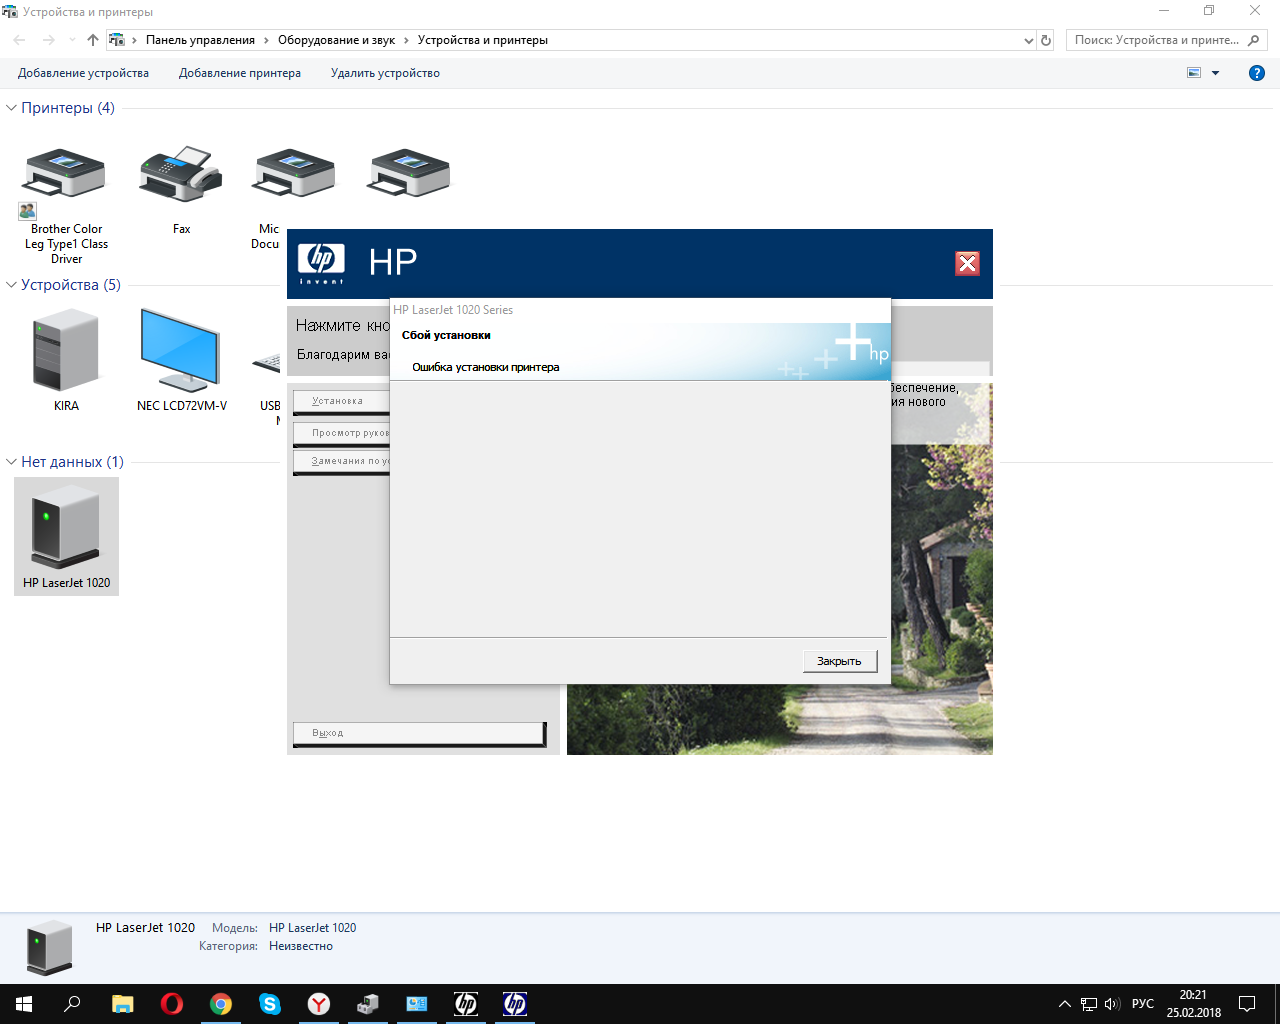Select the Fax device icon
This screenshot has width=1280, height=1024.
[x=181, y=175]
